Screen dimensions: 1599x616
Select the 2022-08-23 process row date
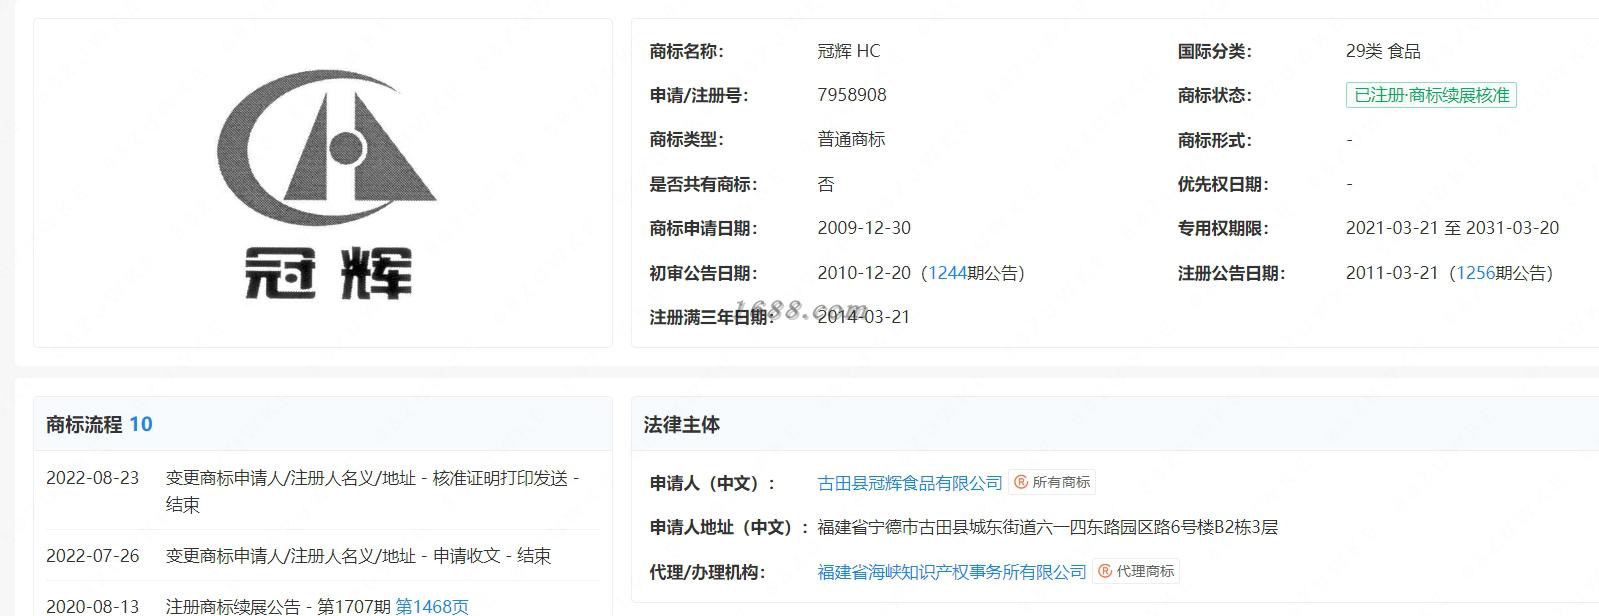tap(92, 478)
